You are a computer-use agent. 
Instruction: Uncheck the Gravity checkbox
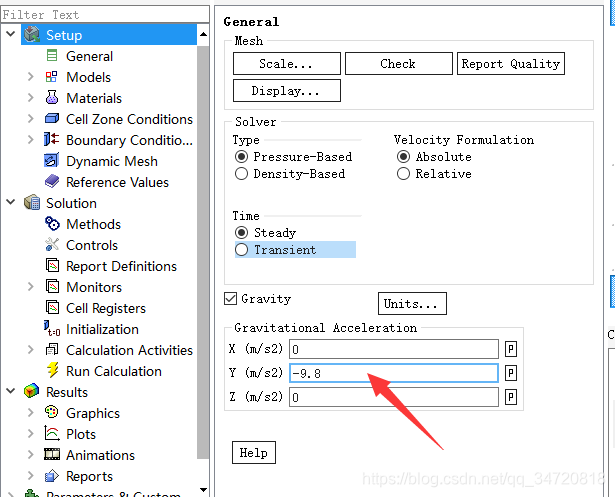coord(231,299)
